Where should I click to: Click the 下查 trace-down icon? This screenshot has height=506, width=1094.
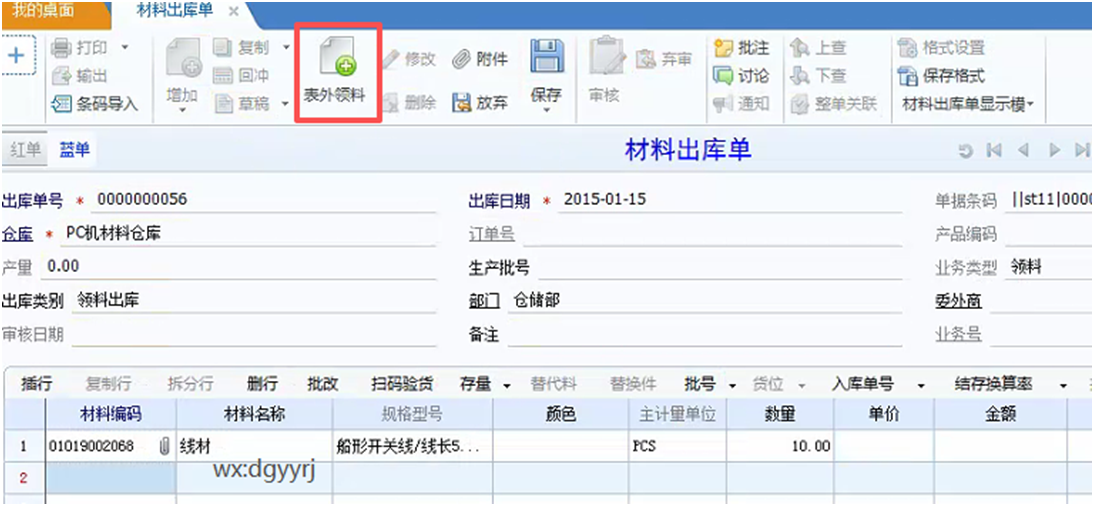pos(800,75)
